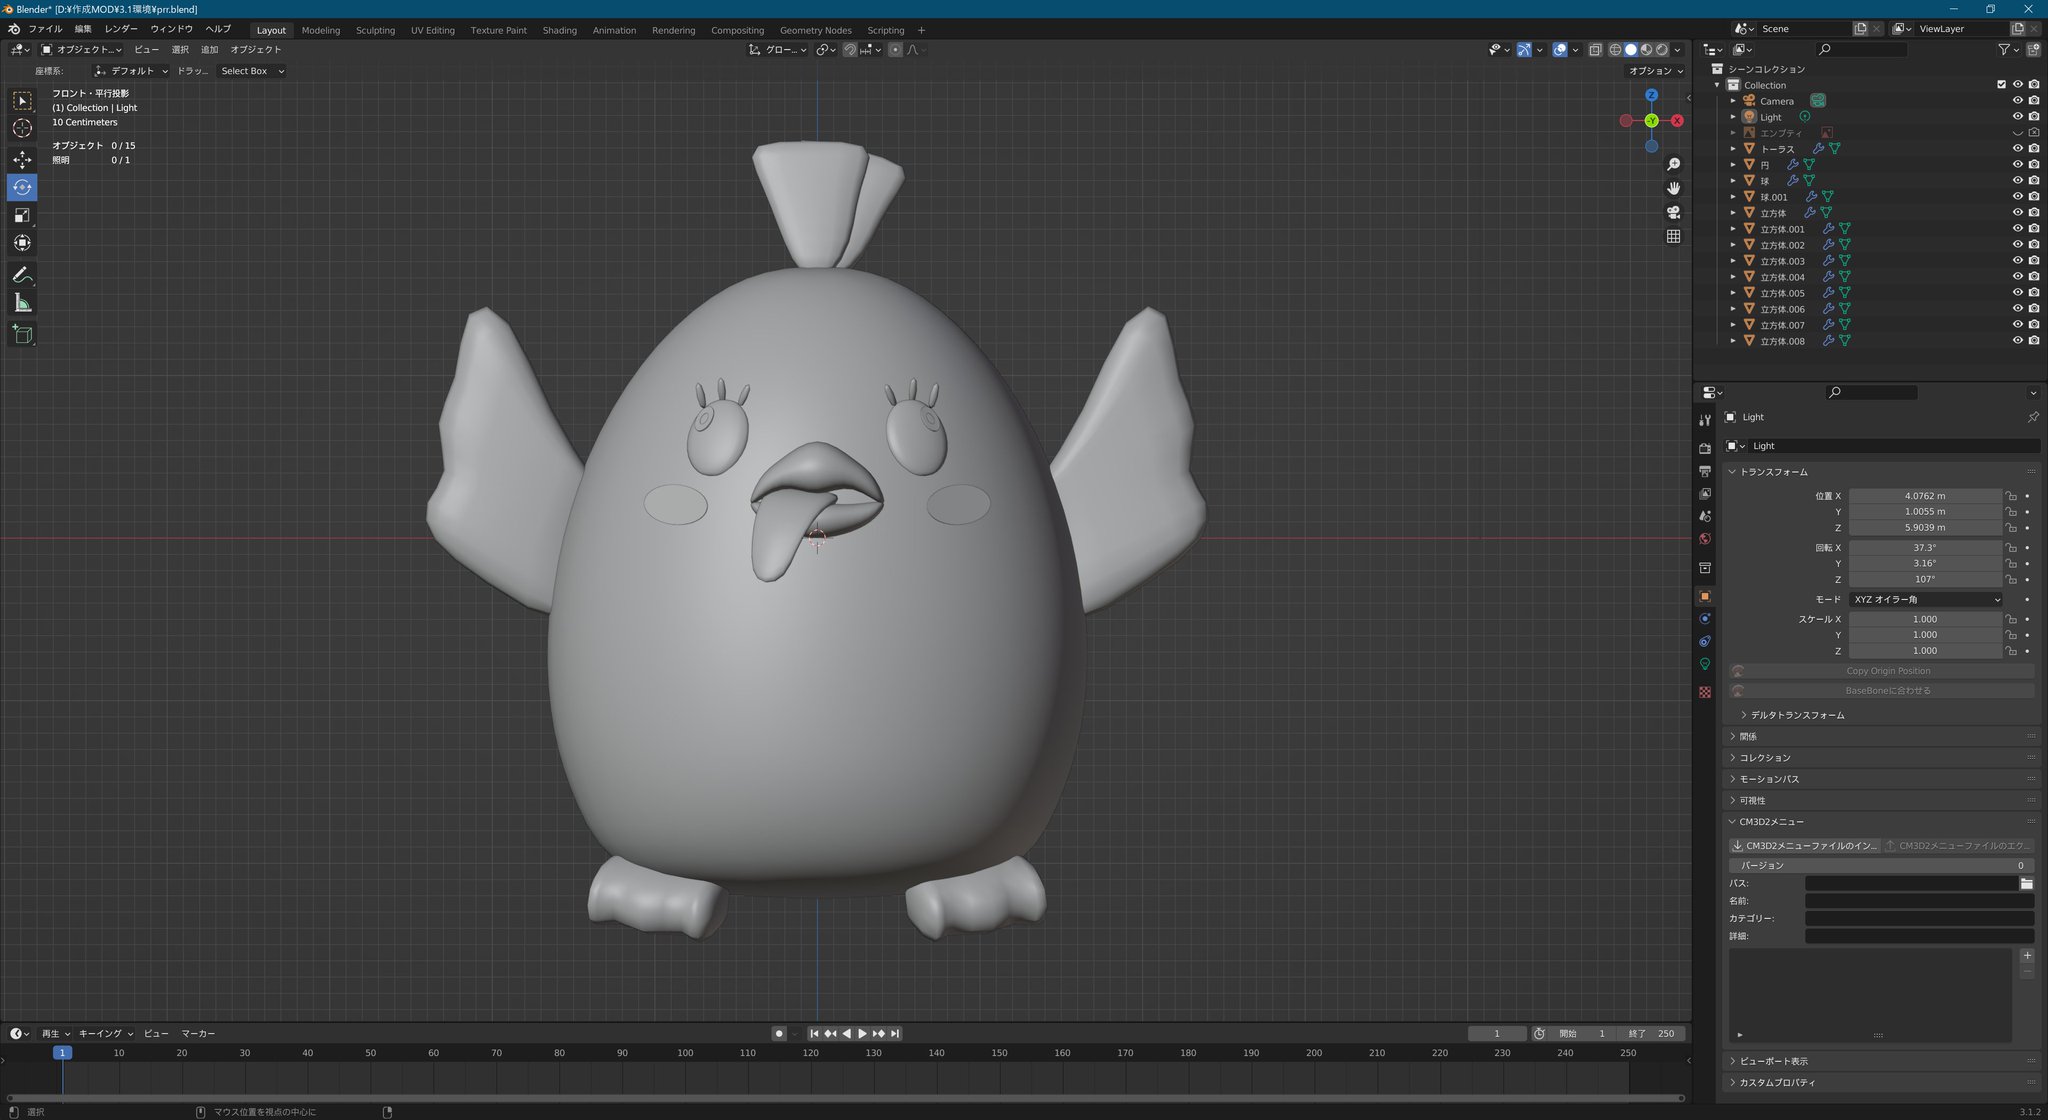
Task: Expand the 可視性 panel
Action: coord(1751,800)
